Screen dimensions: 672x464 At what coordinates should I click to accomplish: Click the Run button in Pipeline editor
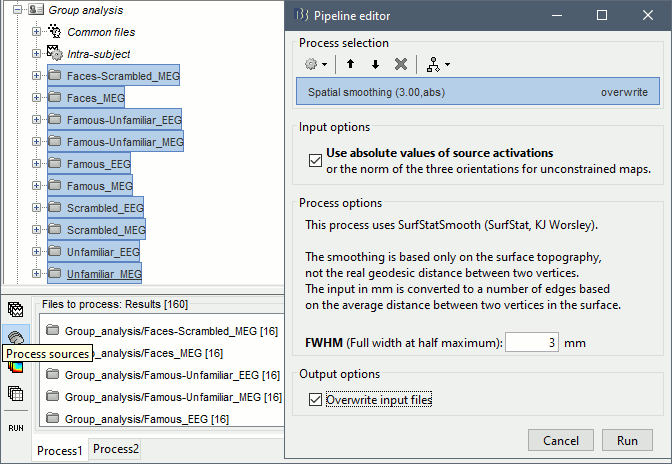pos(627,440)
